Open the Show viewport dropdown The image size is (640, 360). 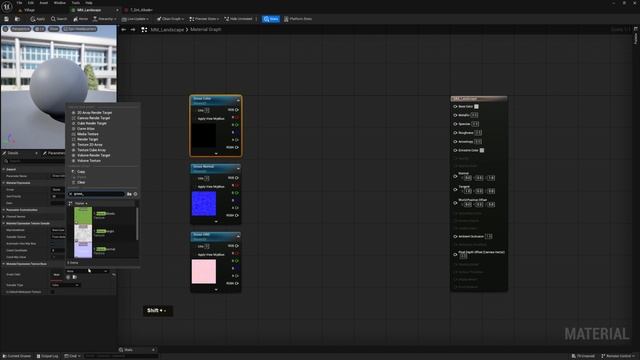(x=53, y=29)
